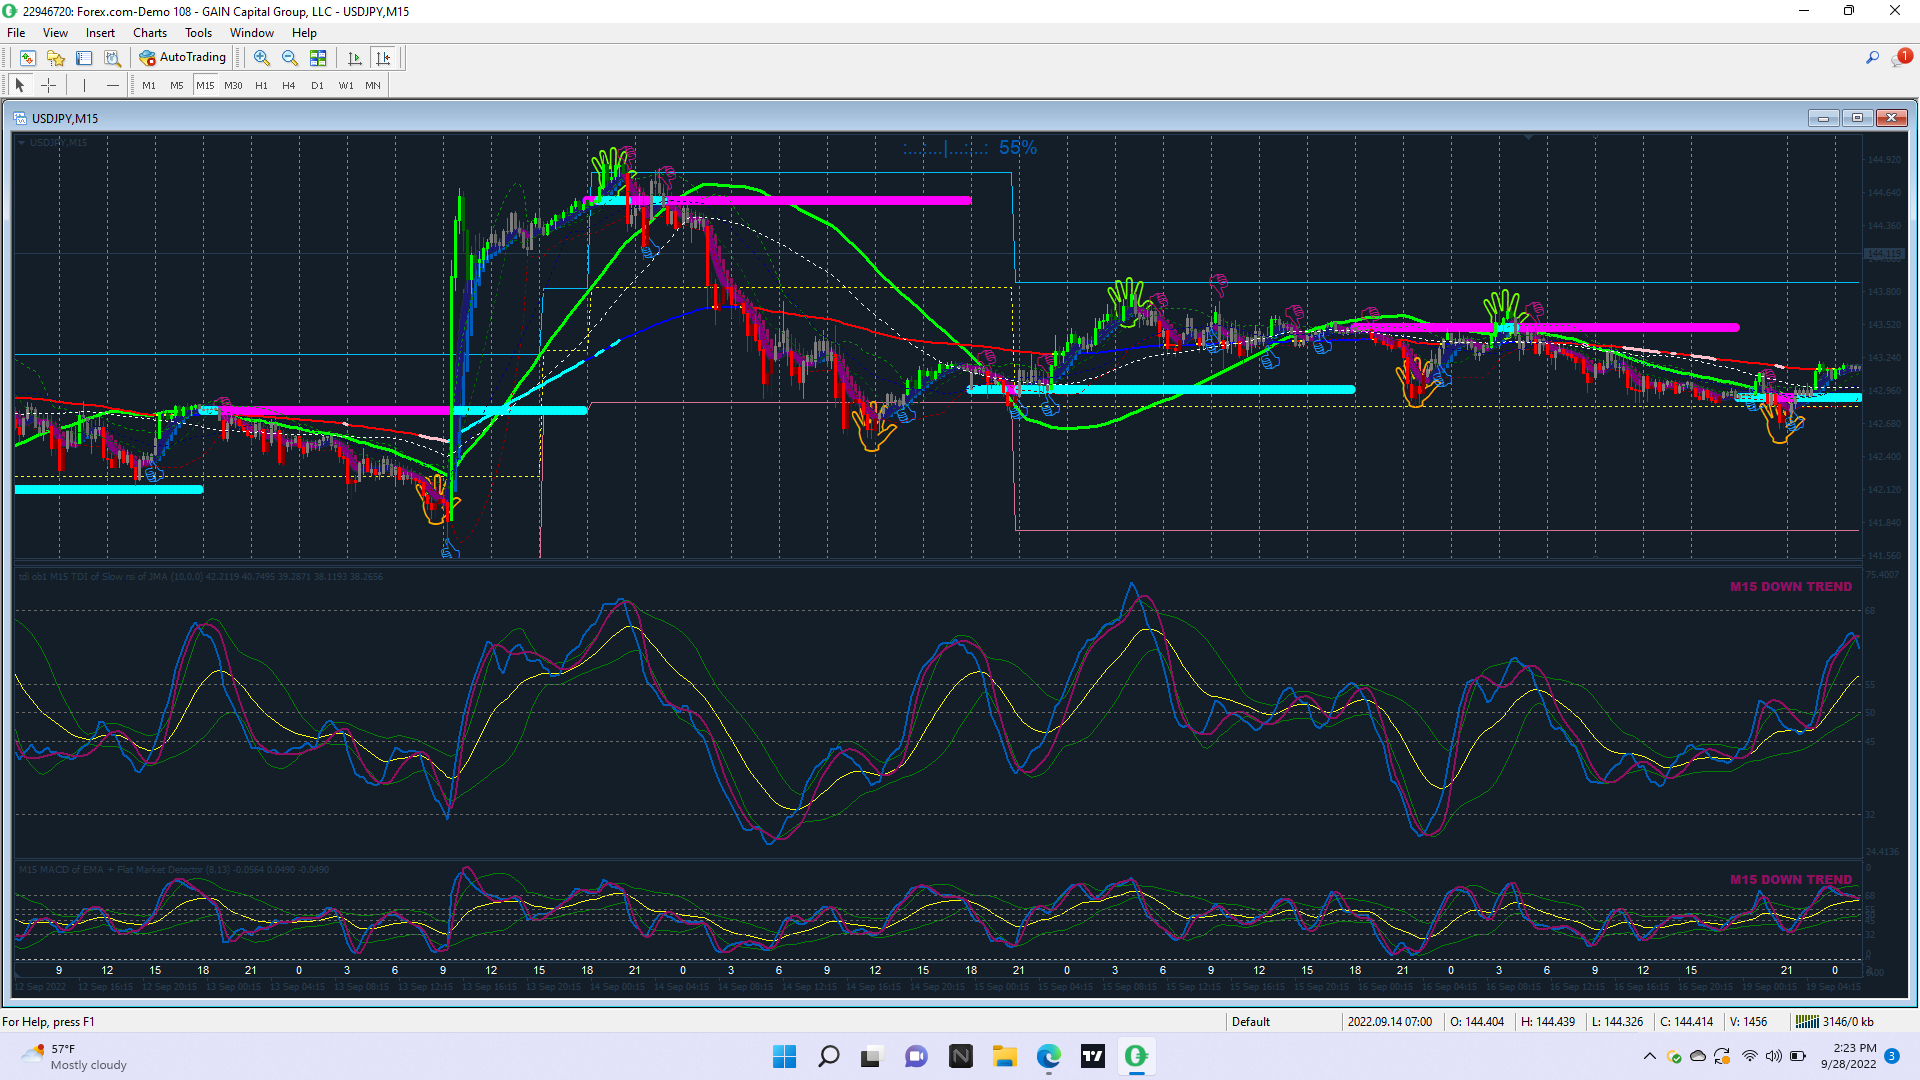Click the chart Zoom Out magnifier

(289, 58)
